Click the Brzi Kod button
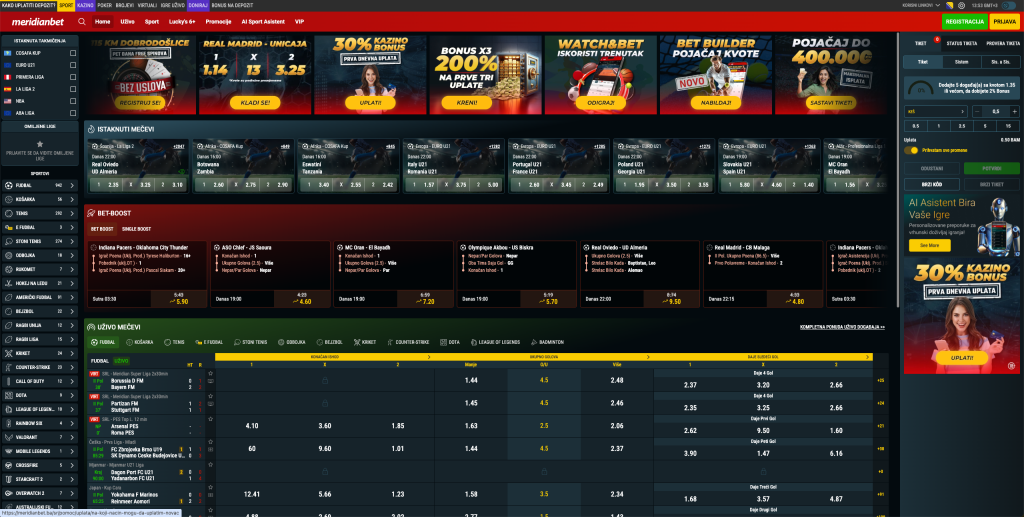The width and height of the screenshot is (1024, 517). click(x=932, y=184)
